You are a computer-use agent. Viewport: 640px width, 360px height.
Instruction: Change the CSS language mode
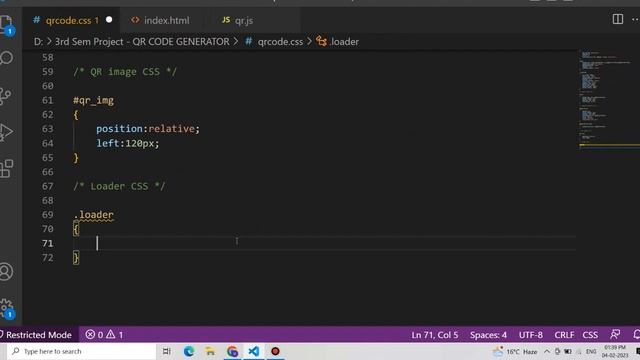(x=590, y=335)
